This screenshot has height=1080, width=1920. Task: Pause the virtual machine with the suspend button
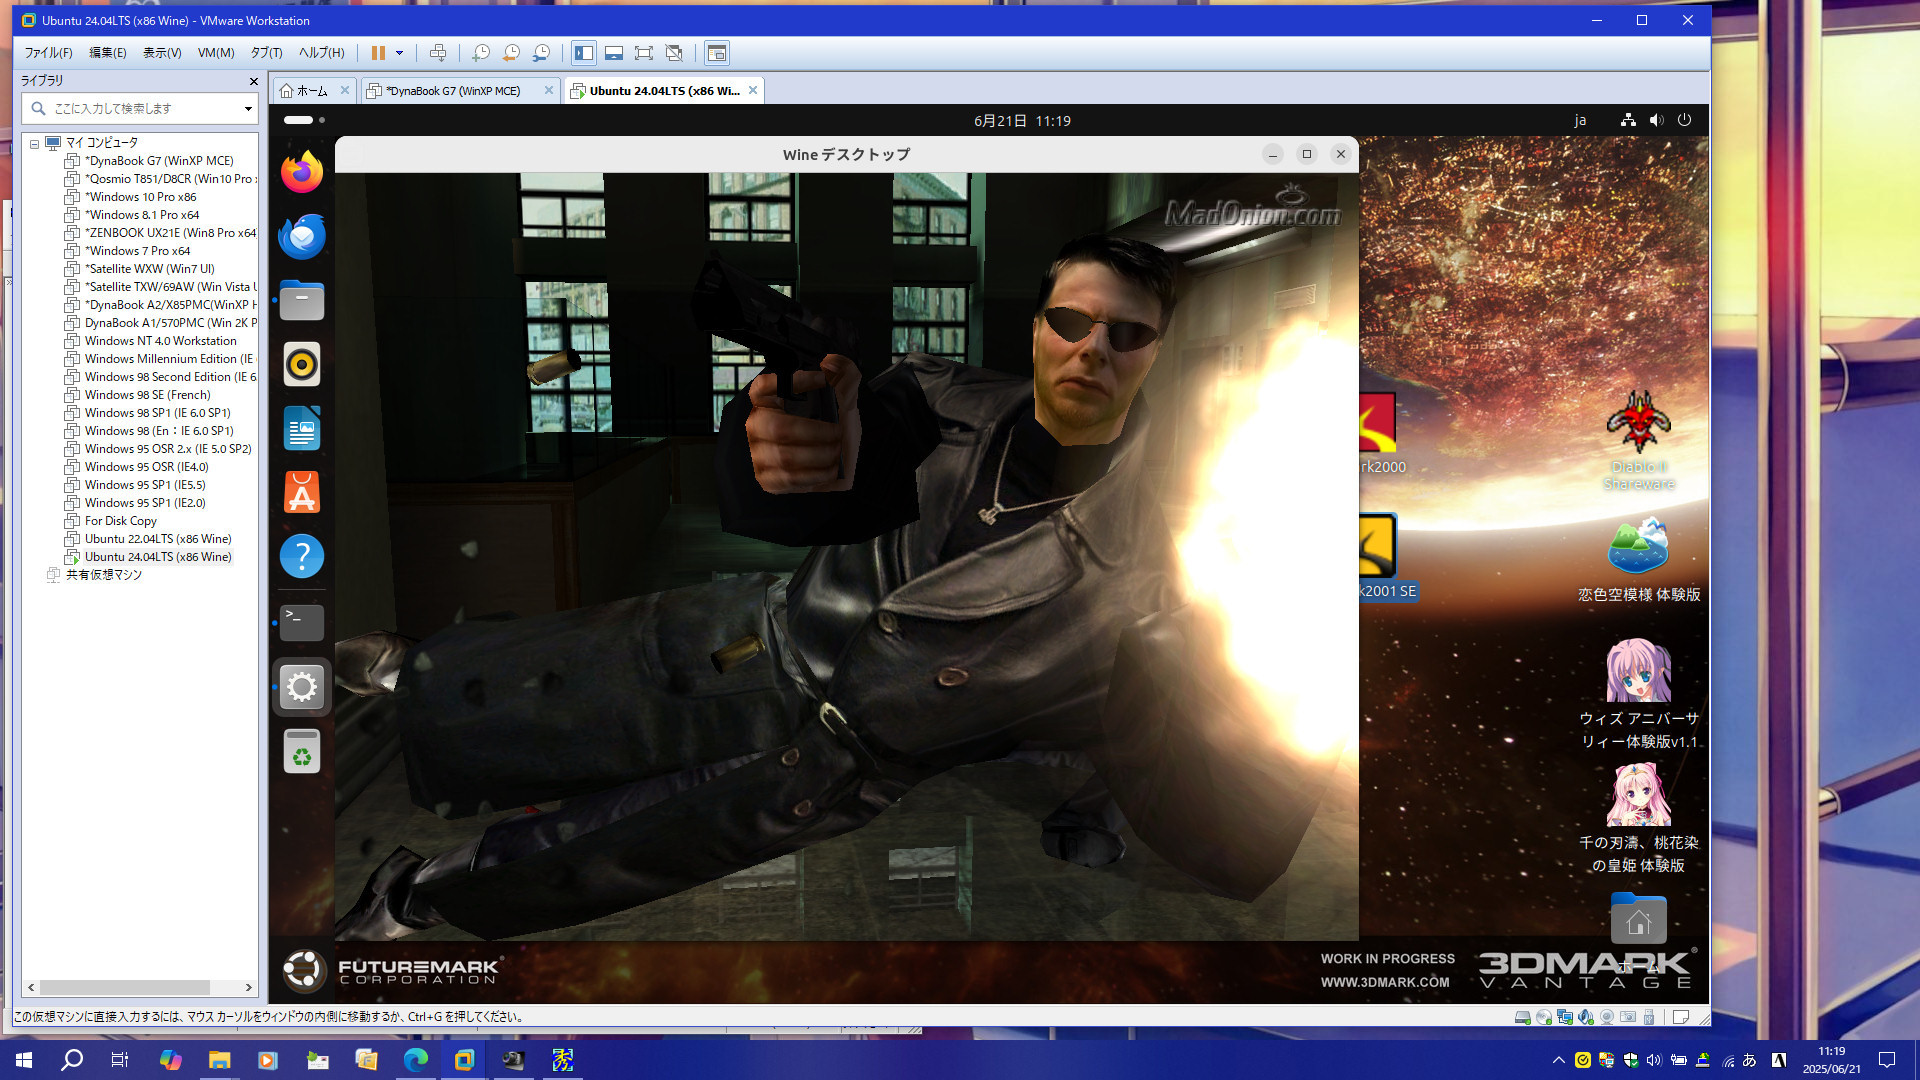(378, 53)
